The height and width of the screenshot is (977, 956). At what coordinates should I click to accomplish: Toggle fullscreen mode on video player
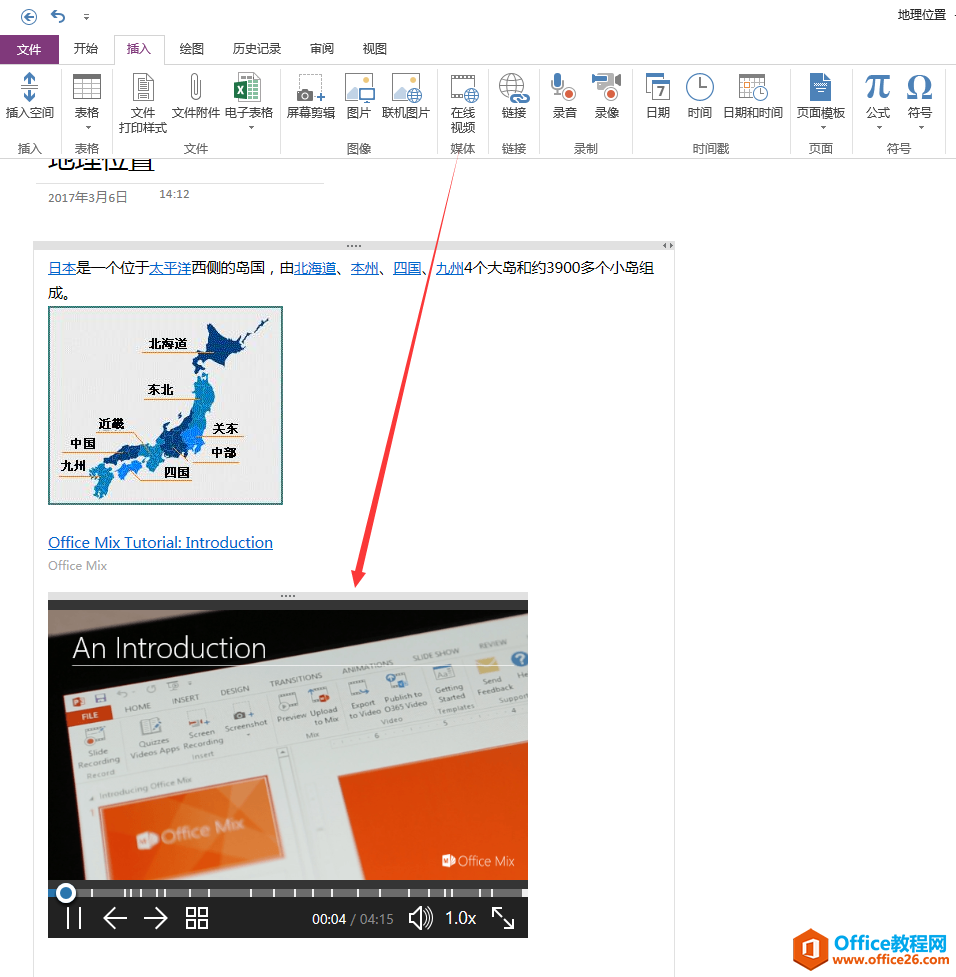tap(503, 918)
